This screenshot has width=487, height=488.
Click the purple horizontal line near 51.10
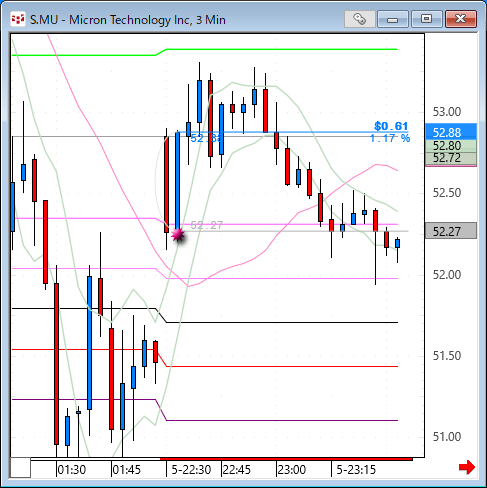click(282, 420)
